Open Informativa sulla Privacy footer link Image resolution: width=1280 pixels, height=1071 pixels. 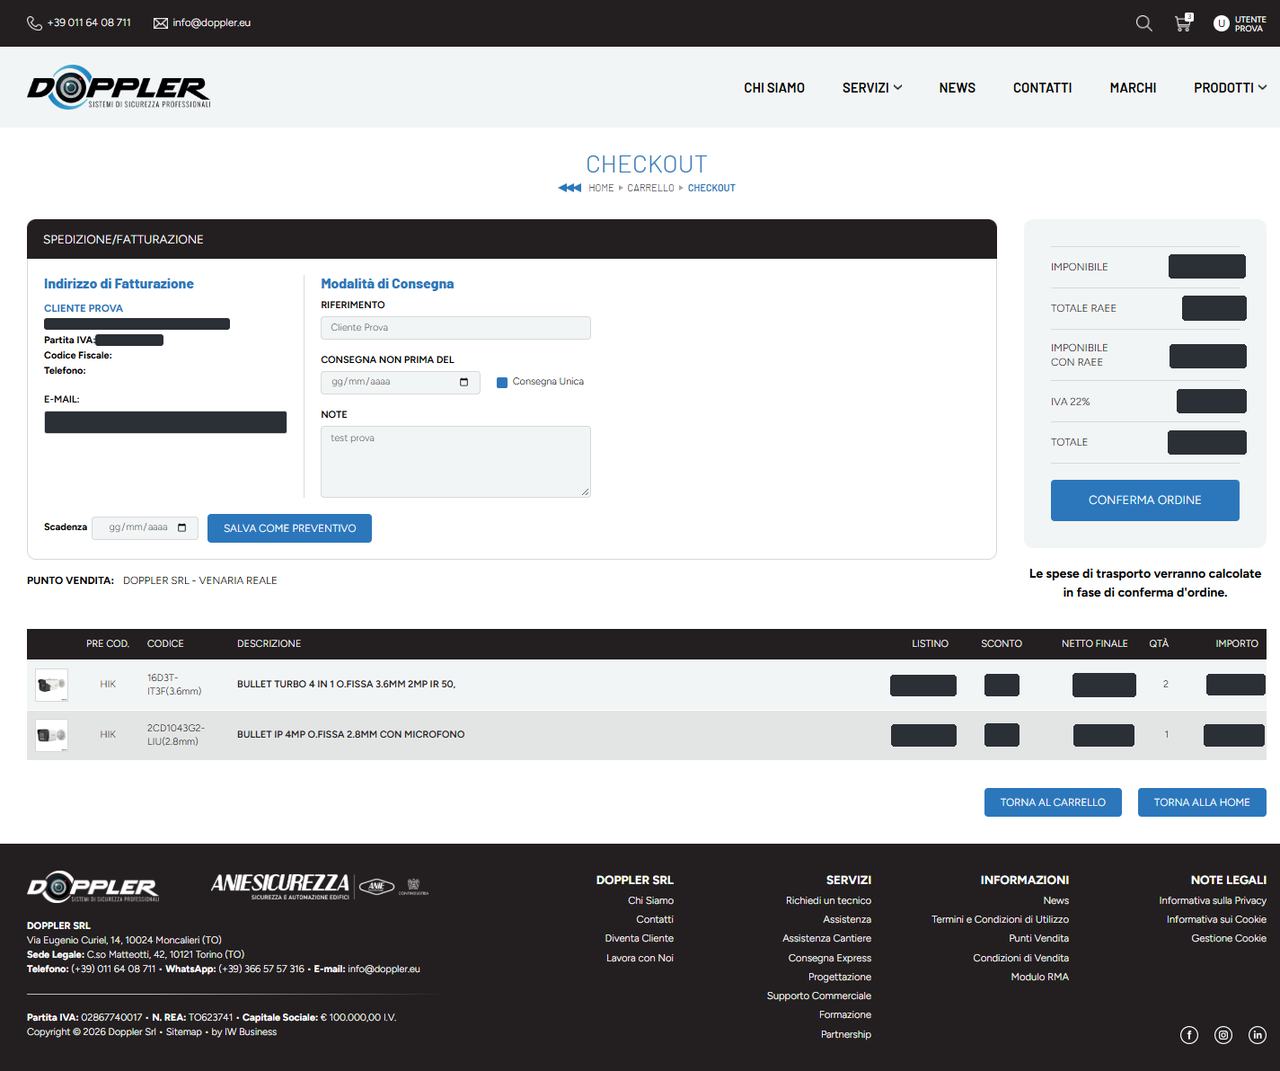[x=1213, y=901]
